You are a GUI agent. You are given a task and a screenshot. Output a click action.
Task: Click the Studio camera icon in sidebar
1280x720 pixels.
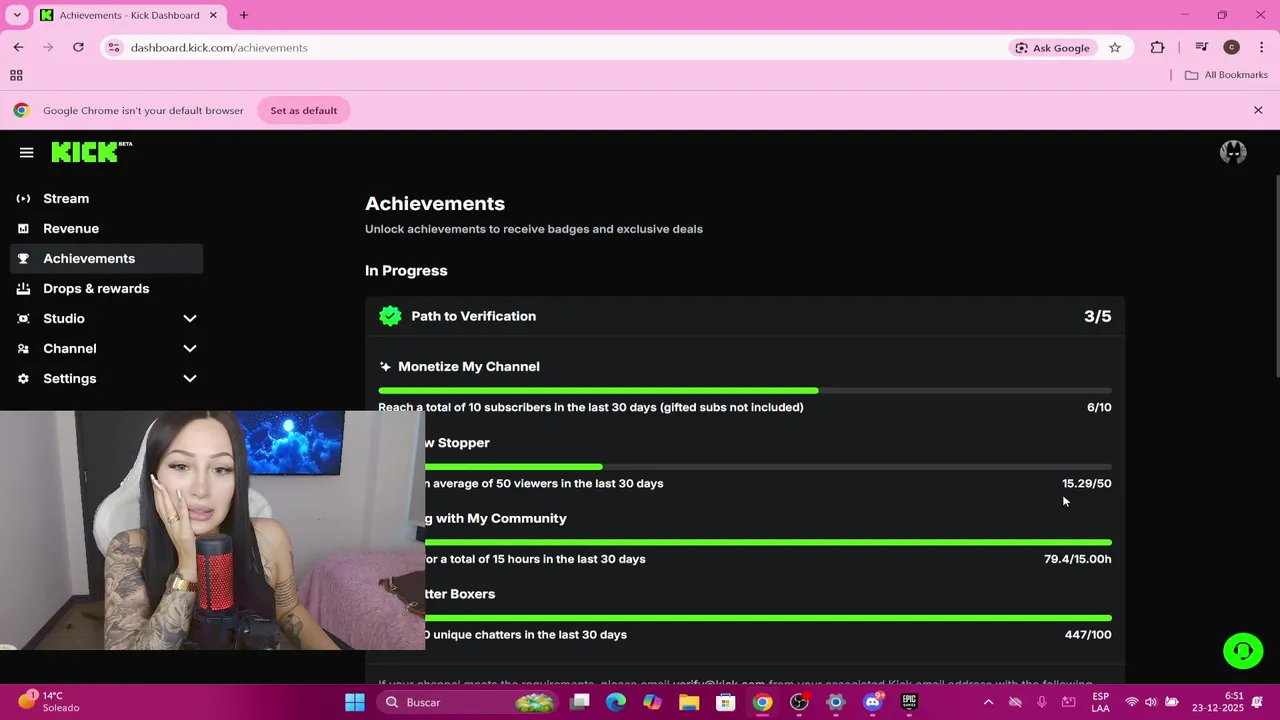23,318
